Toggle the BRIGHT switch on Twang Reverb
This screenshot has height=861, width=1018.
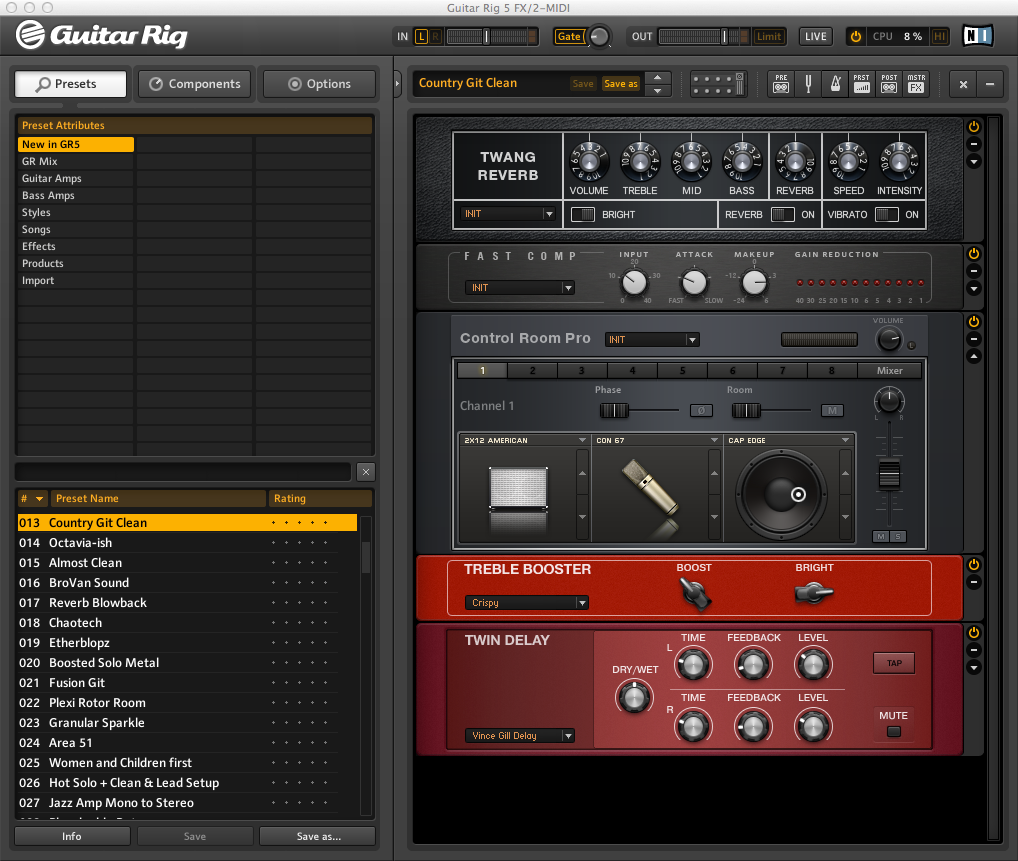[x=582, y=214]
